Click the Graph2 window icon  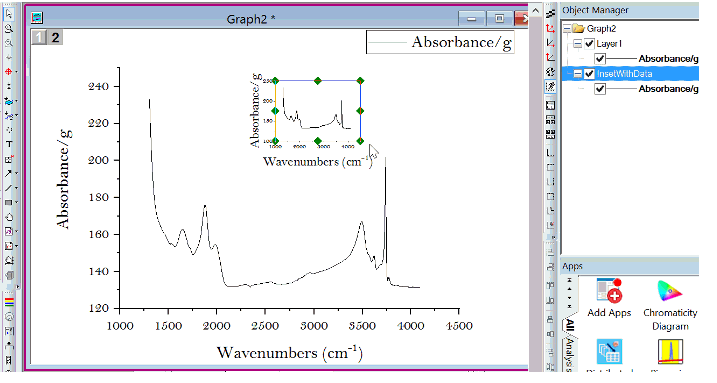37,18
